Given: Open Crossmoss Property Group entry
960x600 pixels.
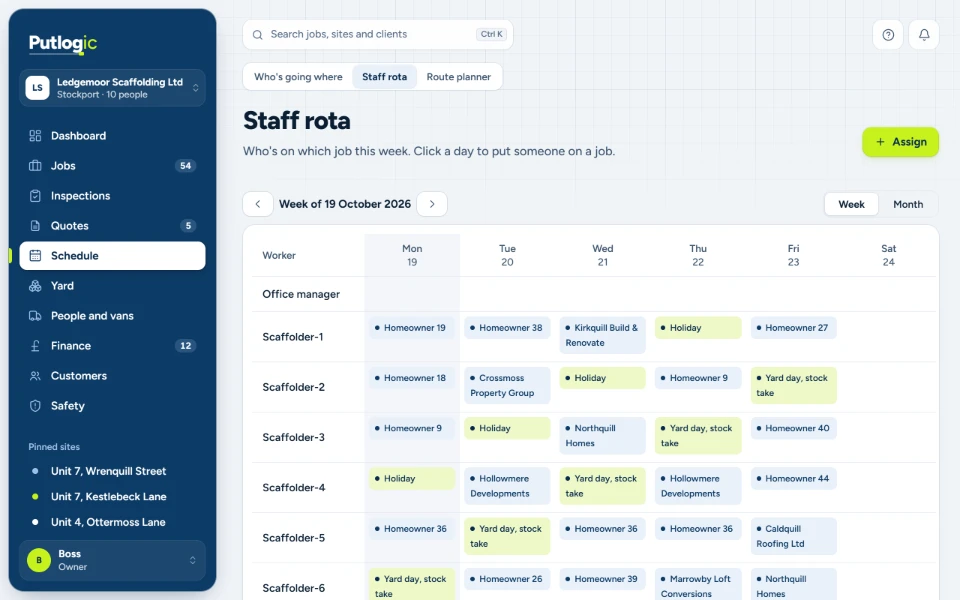Looking at the screenshot, I should coord(507,385).
